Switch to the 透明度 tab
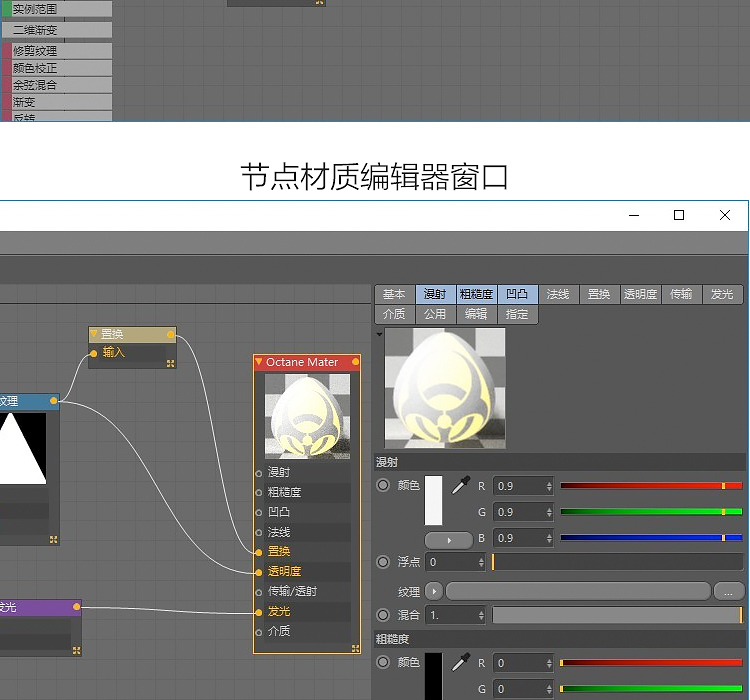 [x=640, y=294]
